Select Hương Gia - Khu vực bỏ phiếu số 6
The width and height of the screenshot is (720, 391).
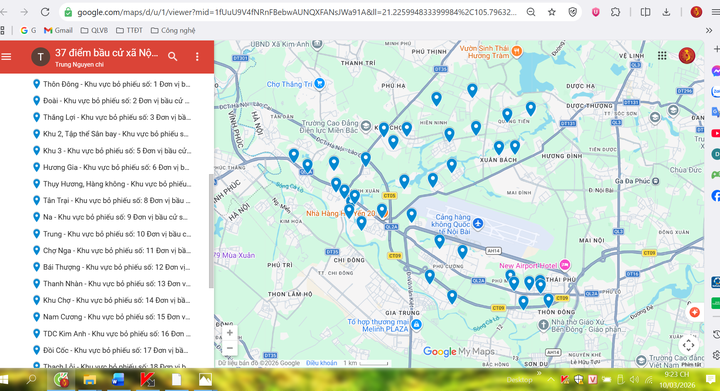pyautogui.click(x=112, y=167)
